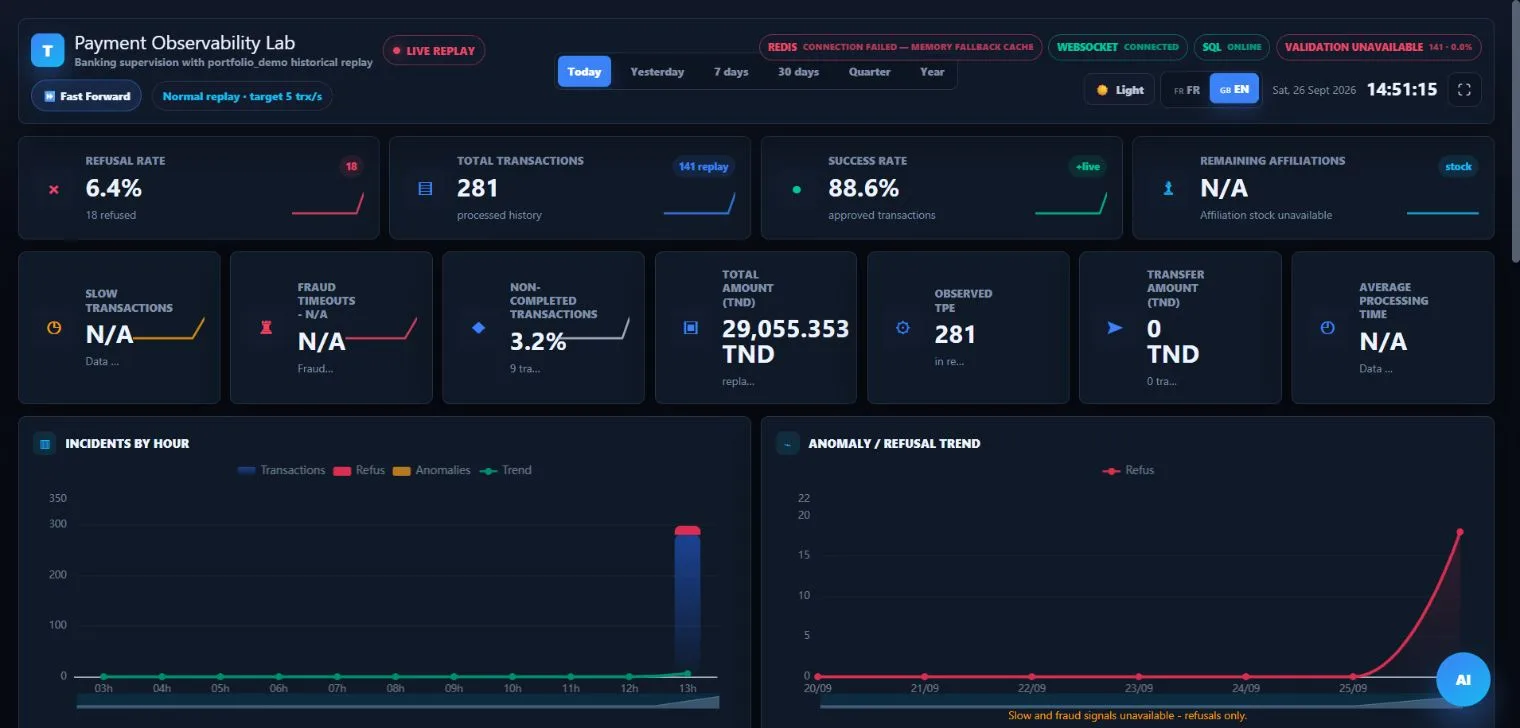Click the stock badge on Remaining Affiliations
This screenshot has height=728, width=1520.
click(x=1458, y=167)
